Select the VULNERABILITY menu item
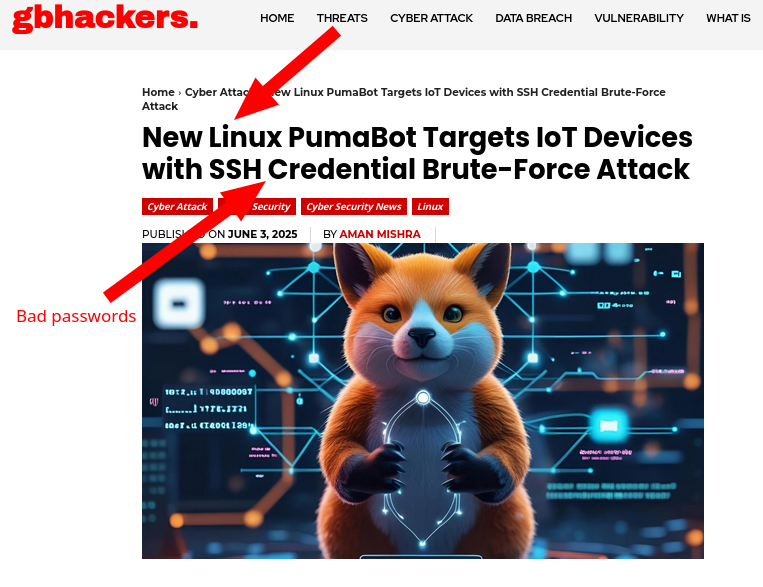 coord(639,18)
